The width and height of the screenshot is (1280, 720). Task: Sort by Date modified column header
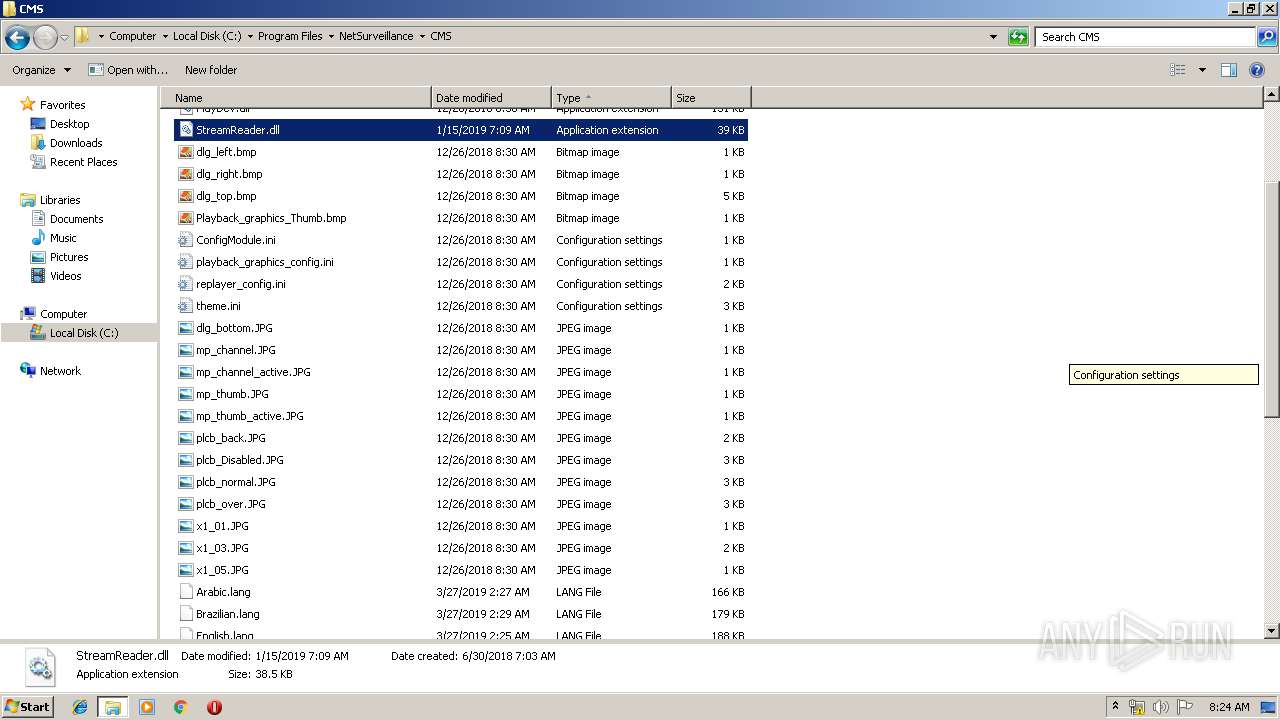coord(491,98)
